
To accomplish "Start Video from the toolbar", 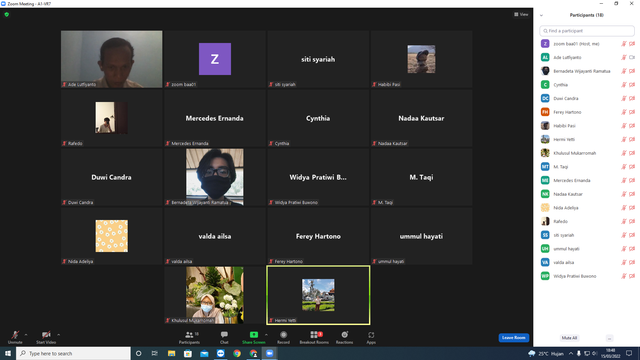I will [46, 337].
